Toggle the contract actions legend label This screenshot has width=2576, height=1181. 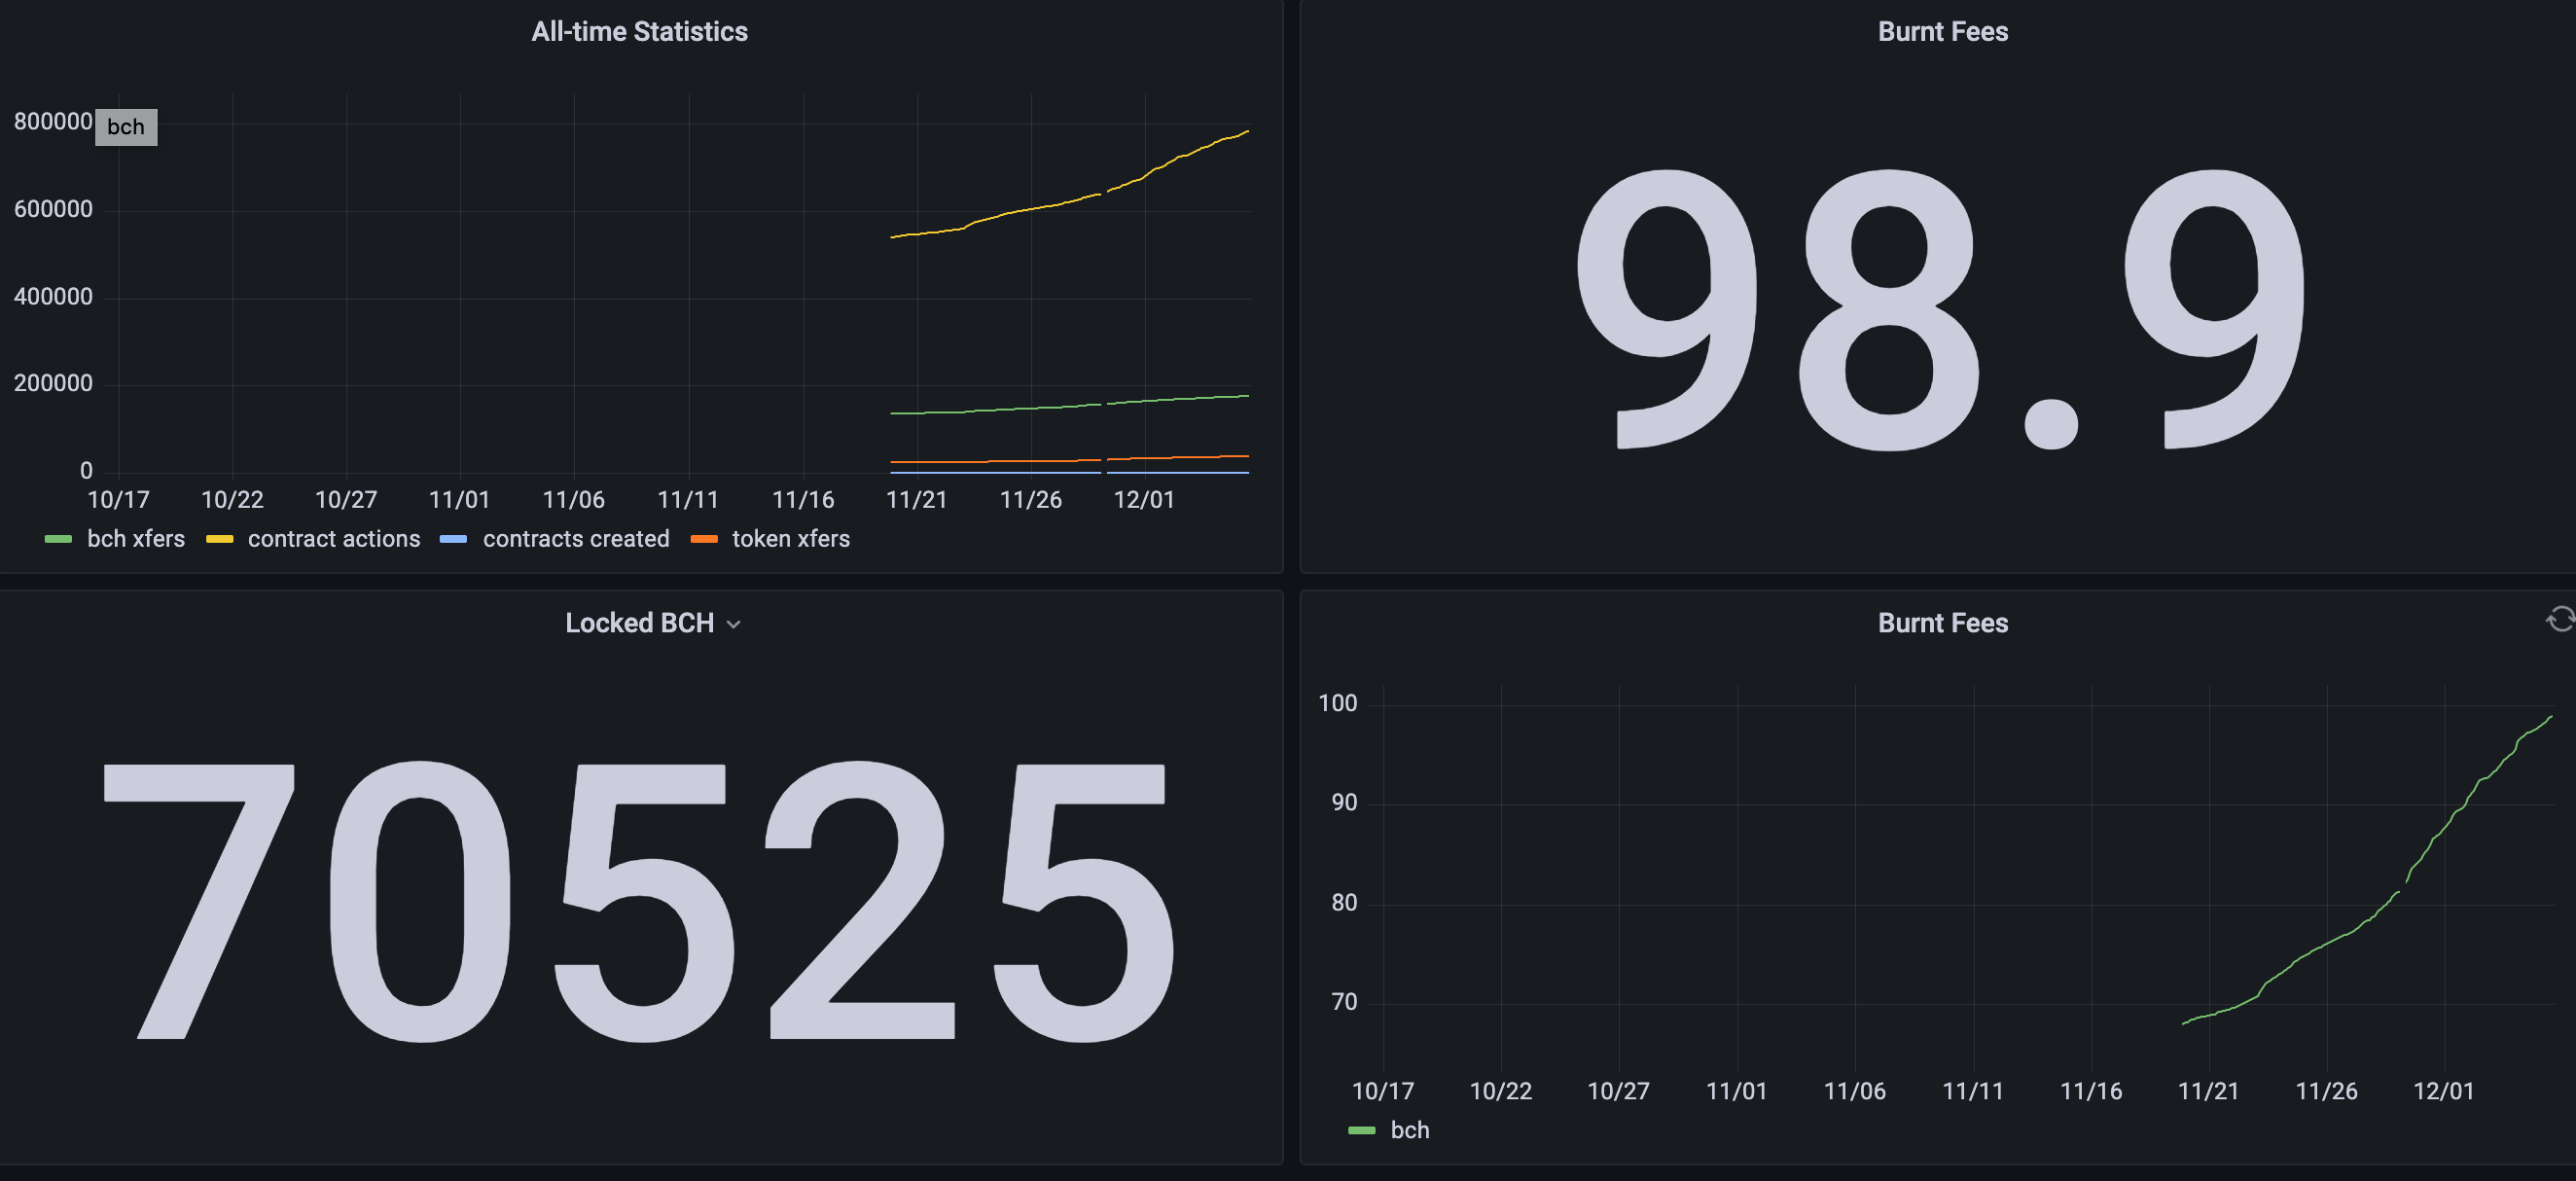pos(334,539)
